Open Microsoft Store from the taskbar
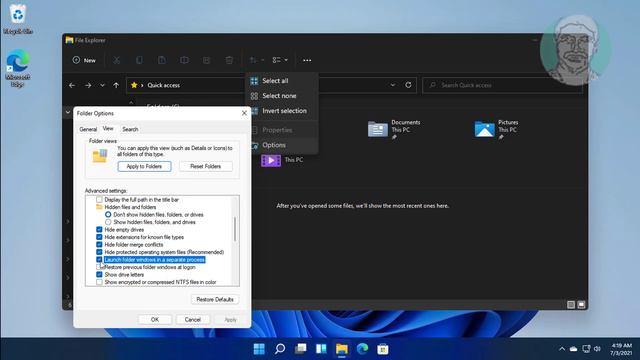Viewport: 640px width, 360px height. click(383, 349)
